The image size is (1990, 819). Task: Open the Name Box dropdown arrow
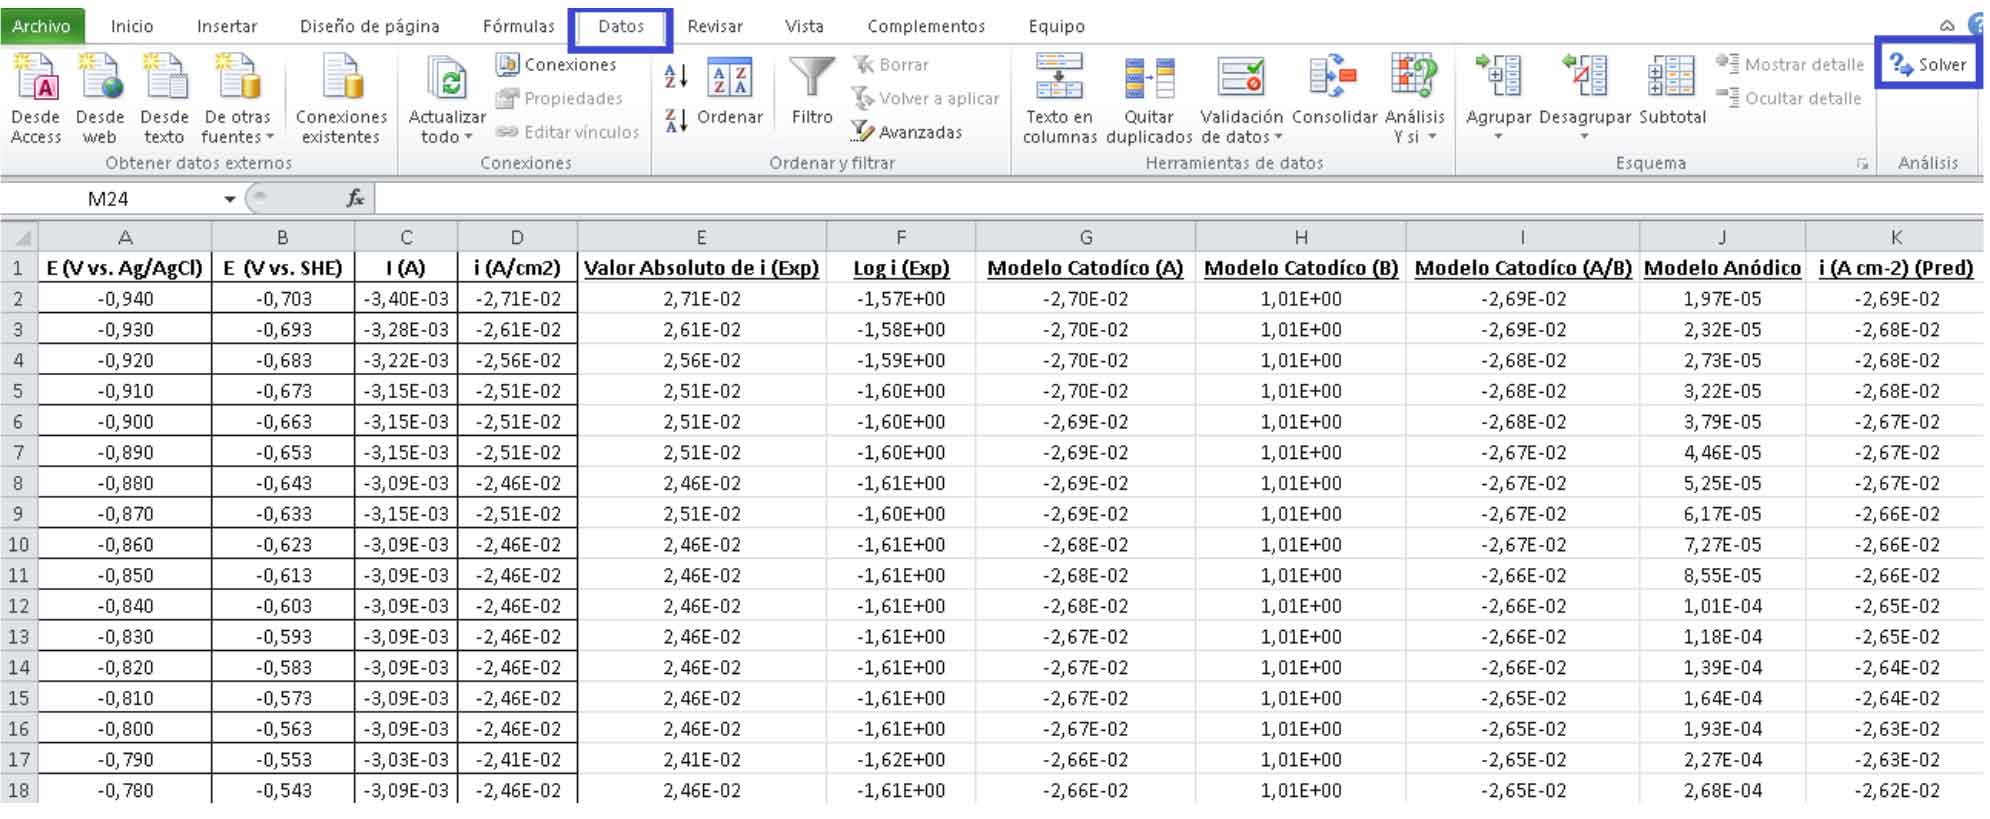tap(230, 199)
